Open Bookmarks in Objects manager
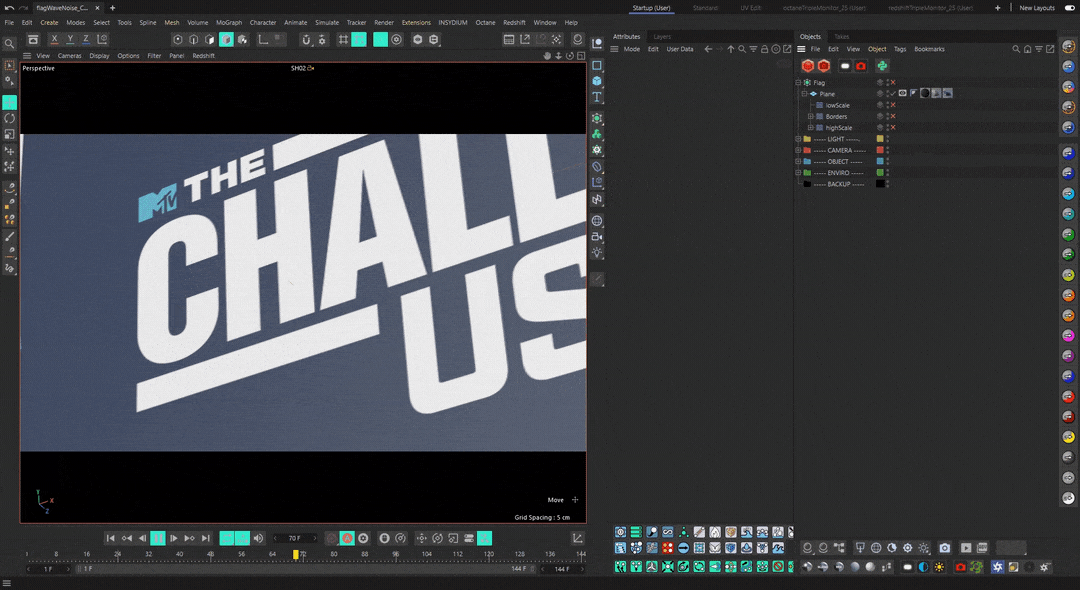1080x590 pixels. (x=929, y=49)
